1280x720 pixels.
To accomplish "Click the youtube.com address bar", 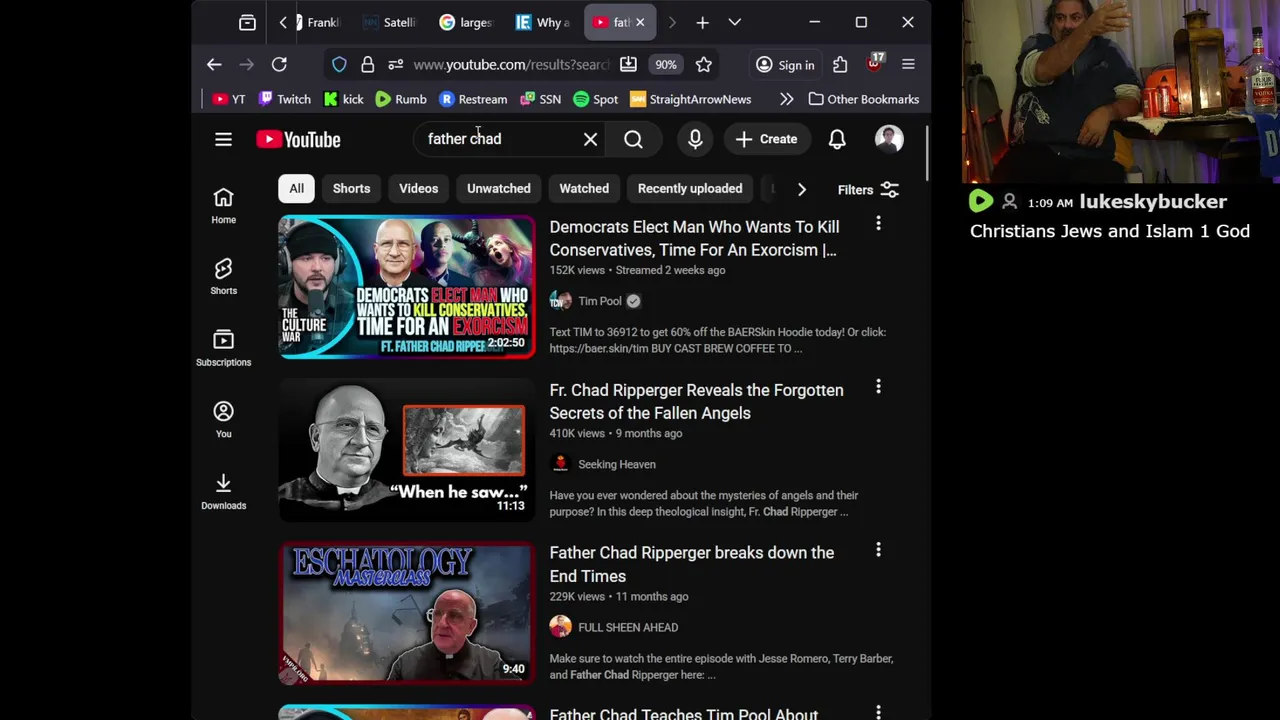I will point(510,64).
